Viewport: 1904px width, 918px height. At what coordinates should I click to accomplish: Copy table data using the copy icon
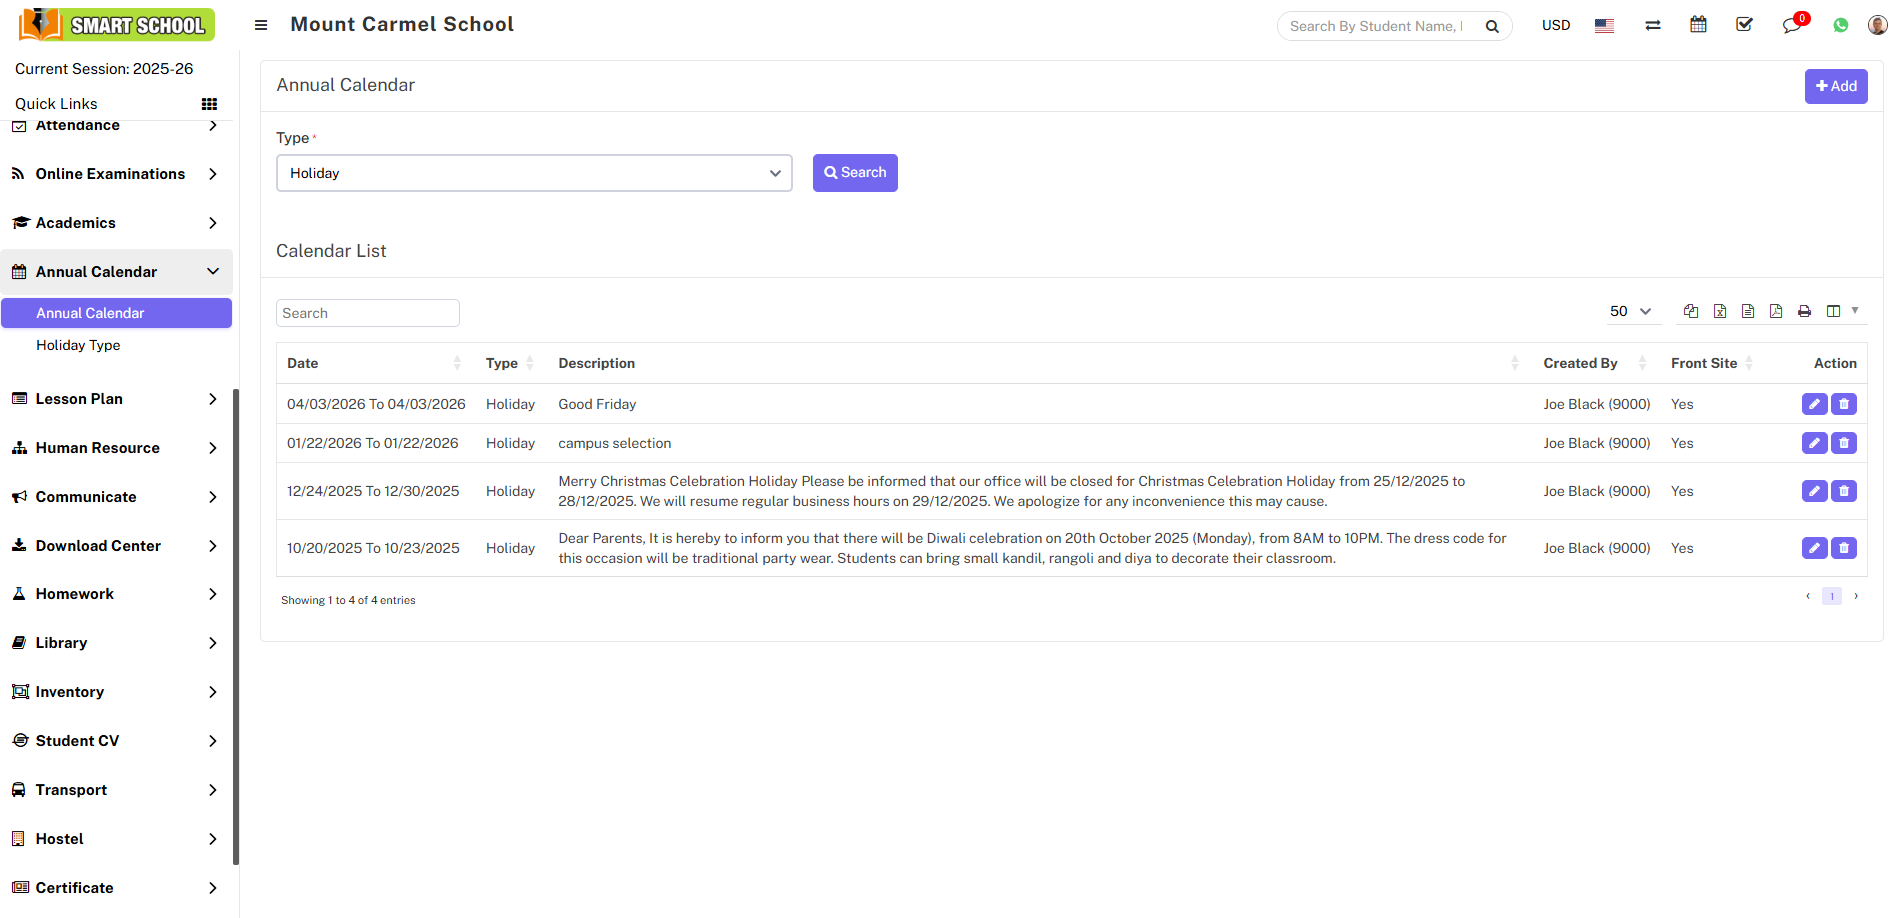(1691, 311)
